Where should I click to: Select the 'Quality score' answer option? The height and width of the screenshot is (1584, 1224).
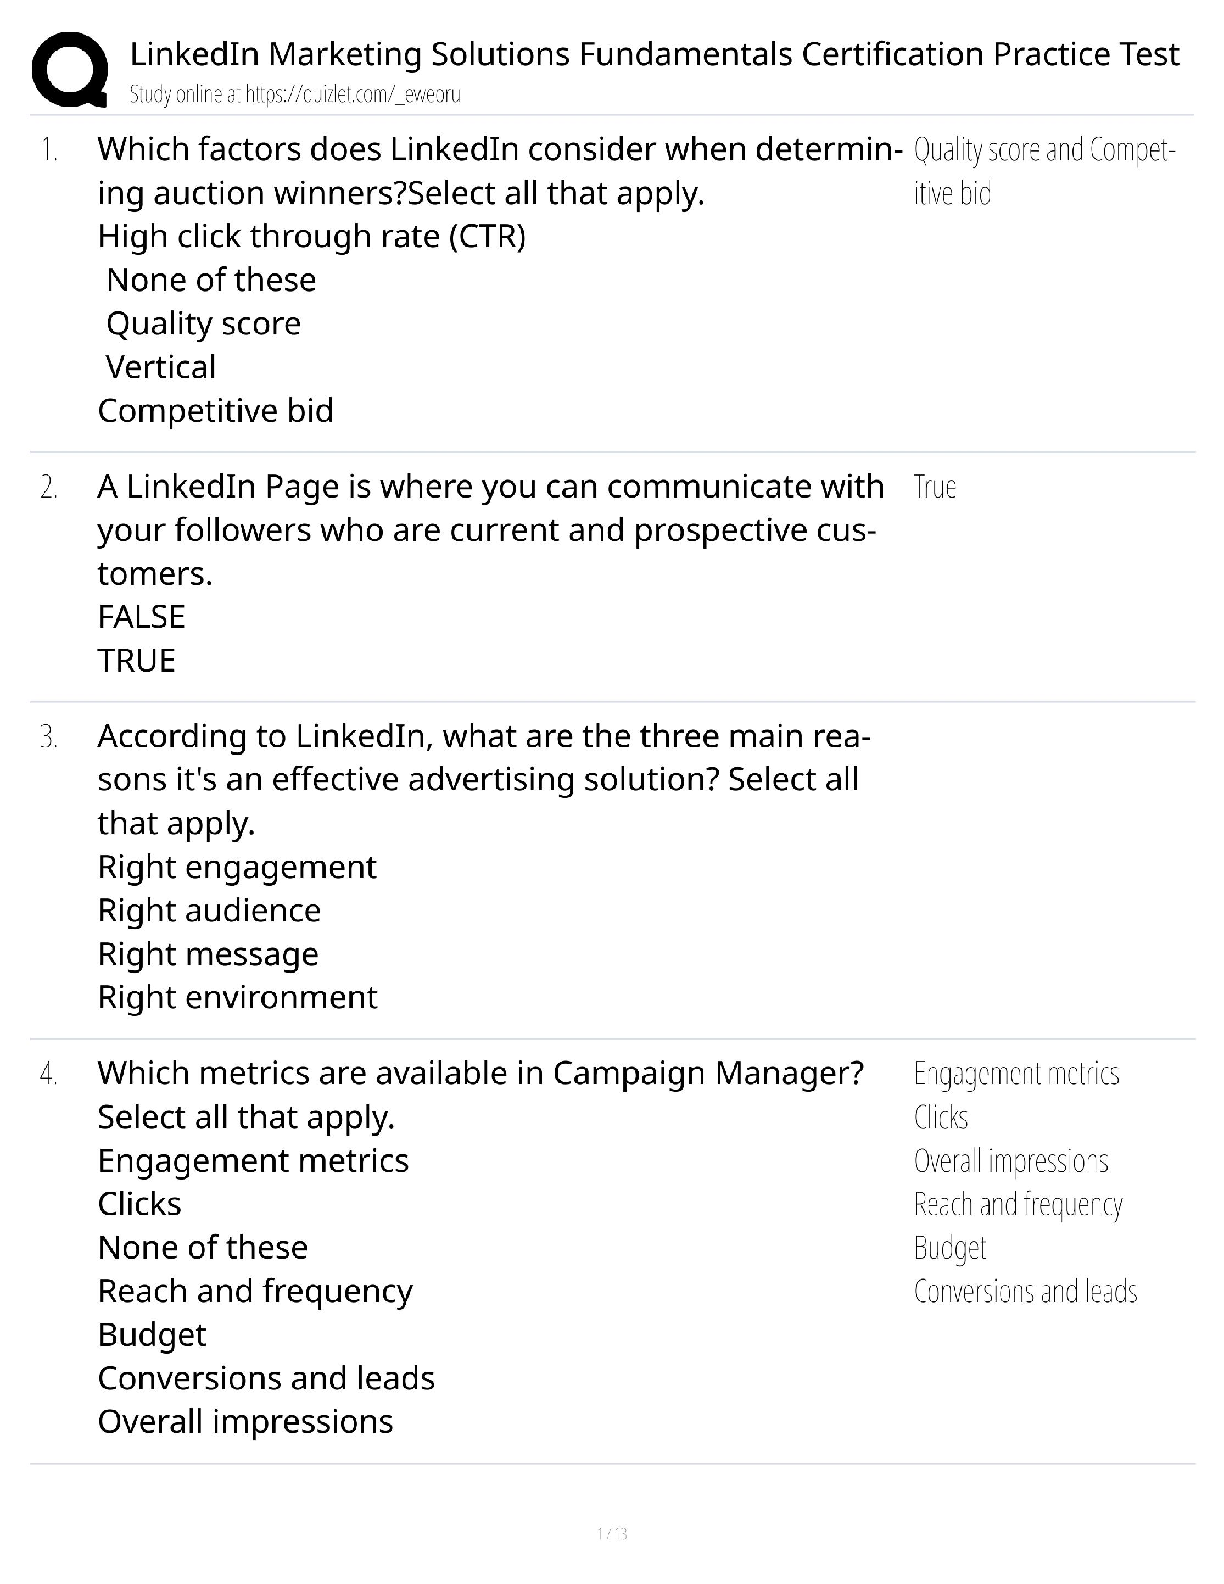[203, 323]
